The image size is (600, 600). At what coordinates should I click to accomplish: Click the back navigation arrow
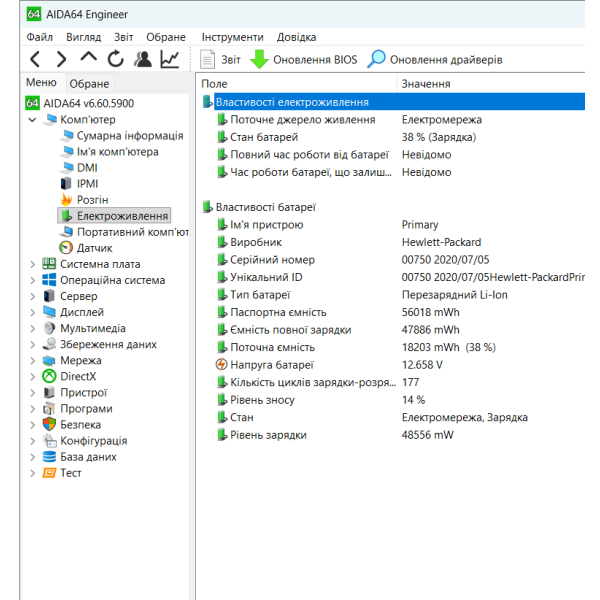coord(35,59)
